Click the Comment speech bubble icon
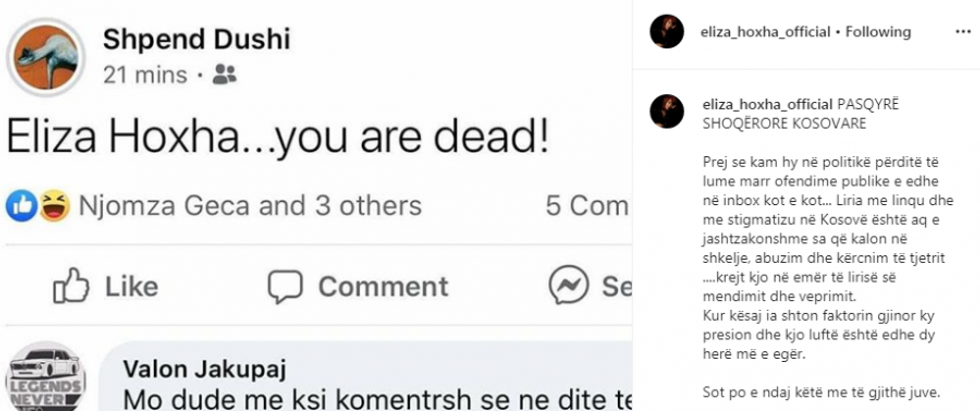 (285, 287)
